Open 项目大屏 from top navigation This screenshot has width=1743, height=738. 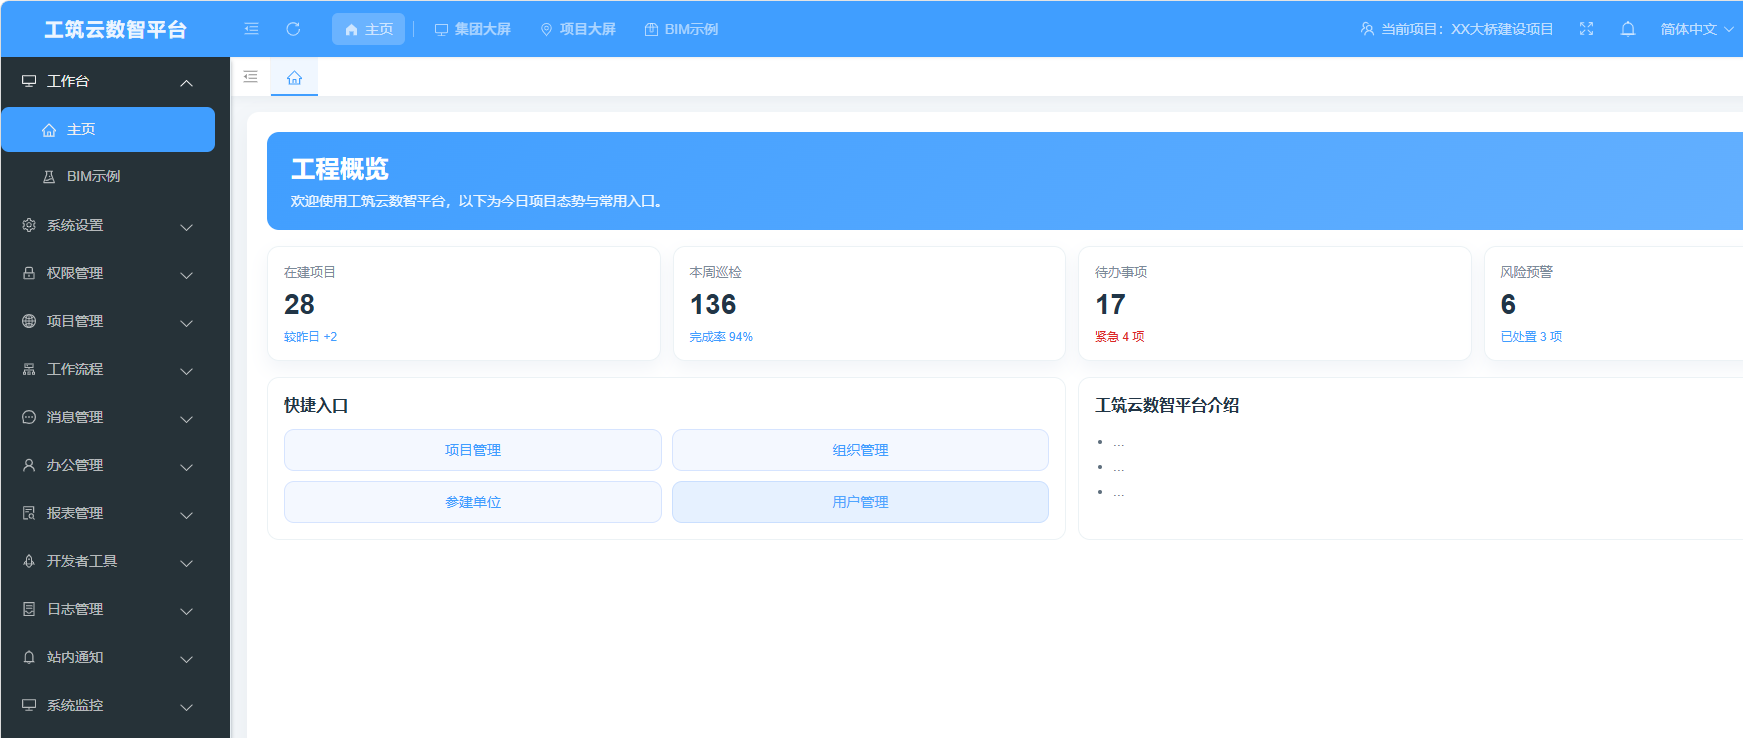point(578,29)
